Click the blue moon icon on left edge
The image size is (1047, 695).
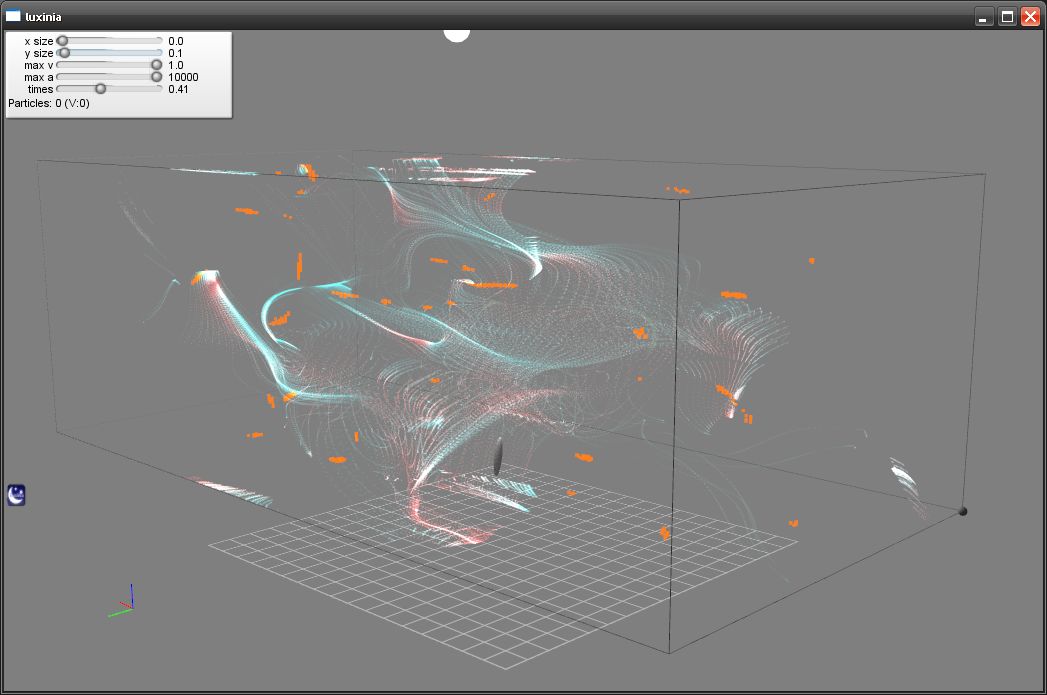pos(17,494)
